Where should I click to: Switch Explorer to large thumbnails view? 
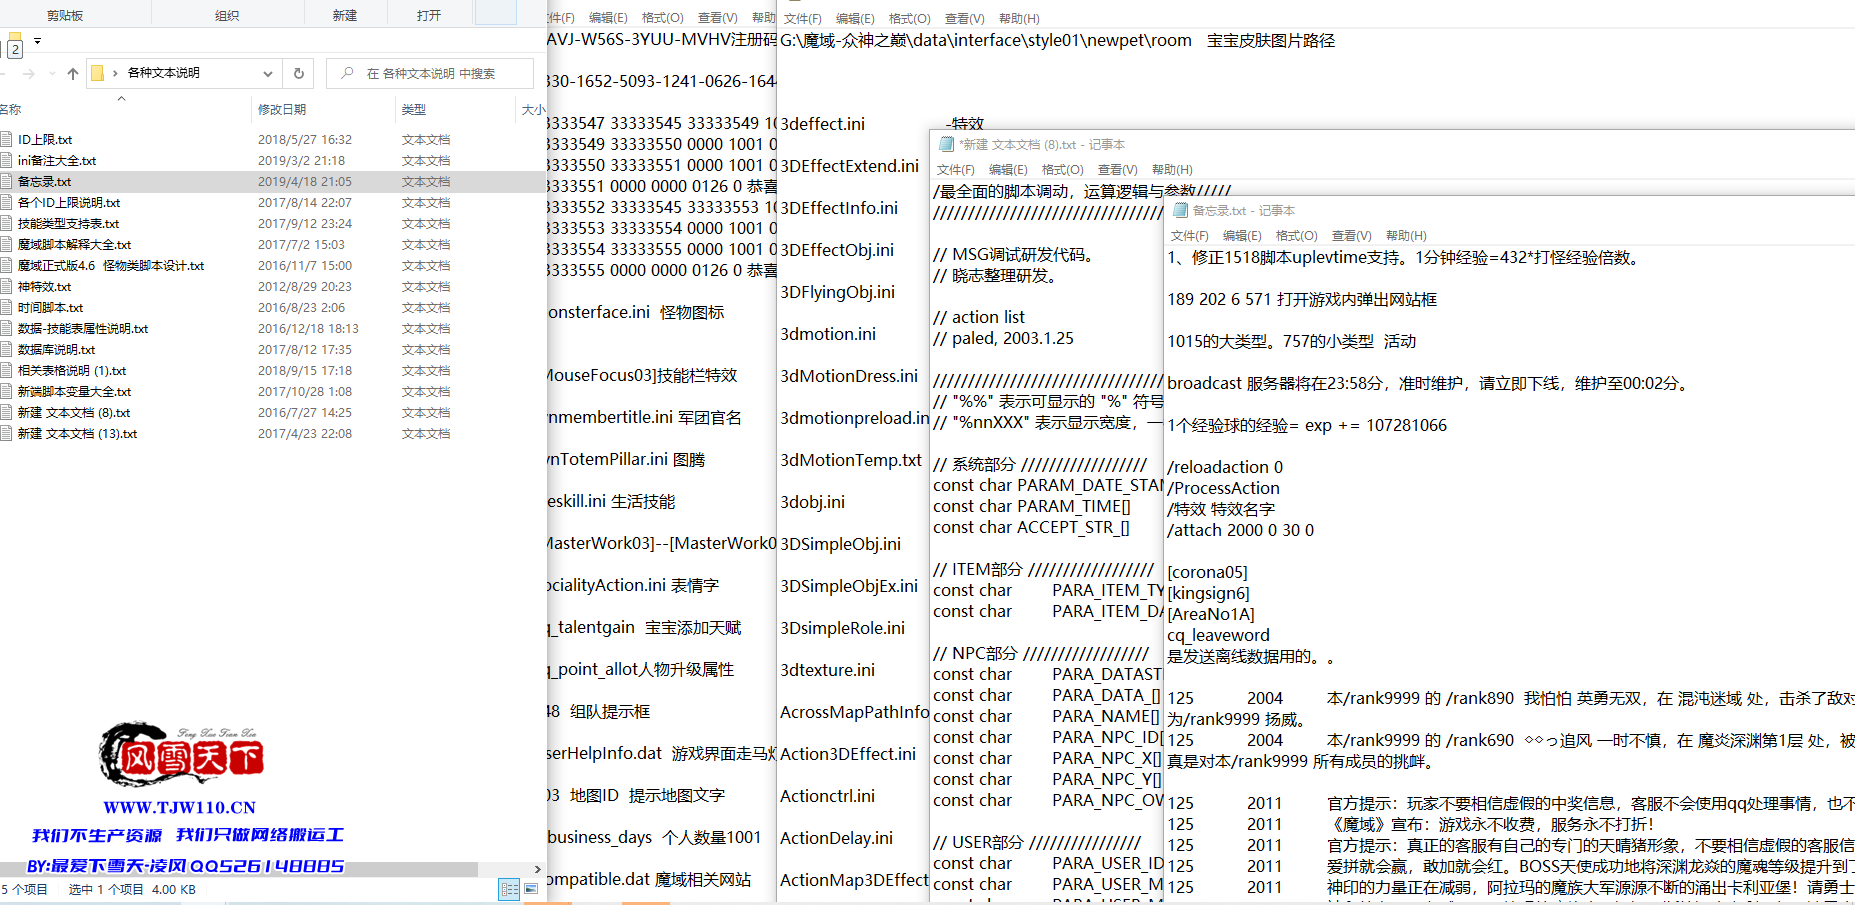[x=531, y=889]
